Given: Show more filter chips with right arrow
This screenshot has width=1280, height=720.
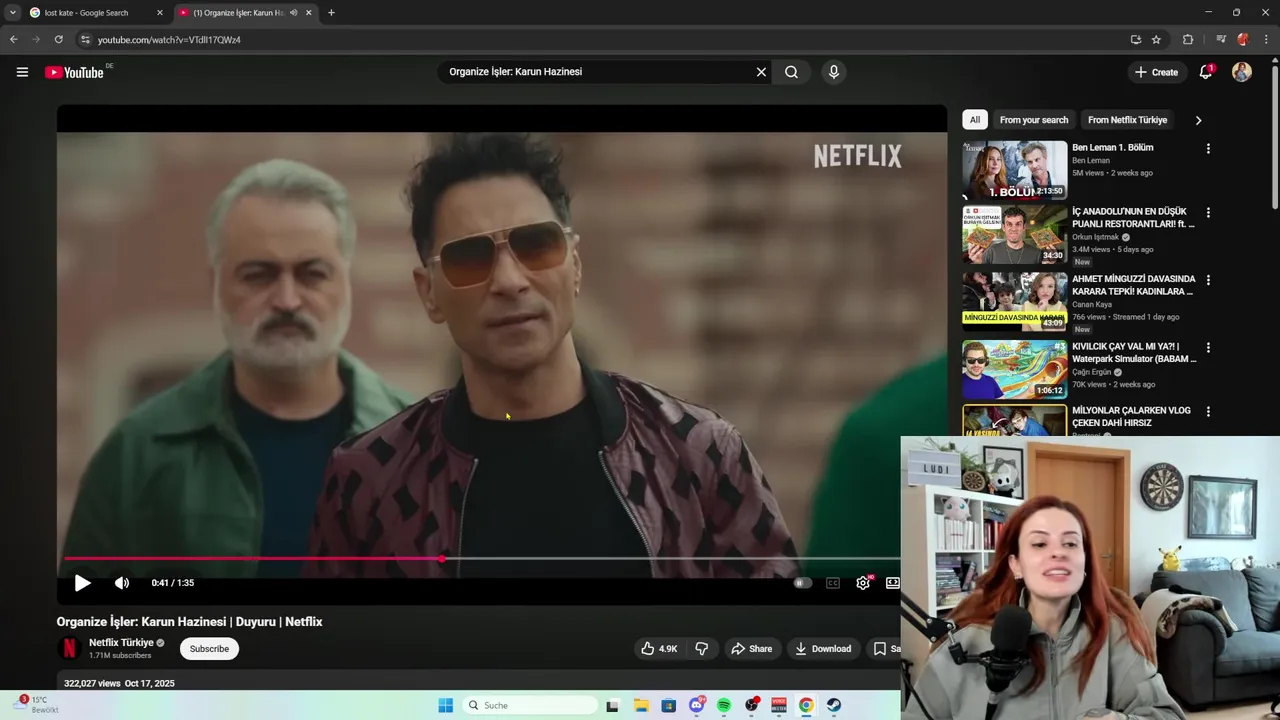Looking at the screenshot, I should 1198,120.
